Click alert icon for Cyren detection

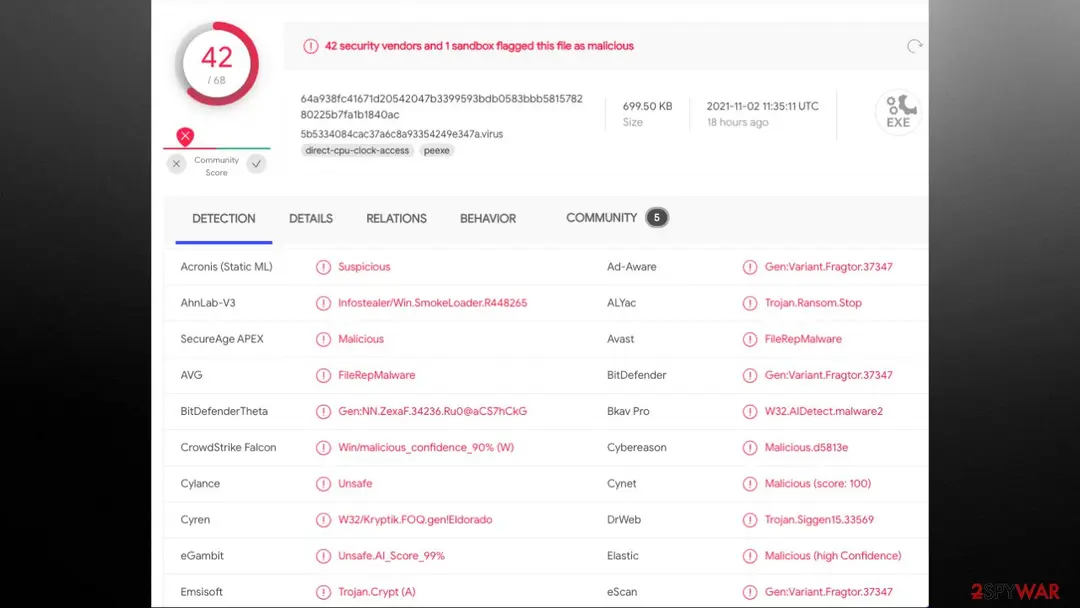pos(323,520)
